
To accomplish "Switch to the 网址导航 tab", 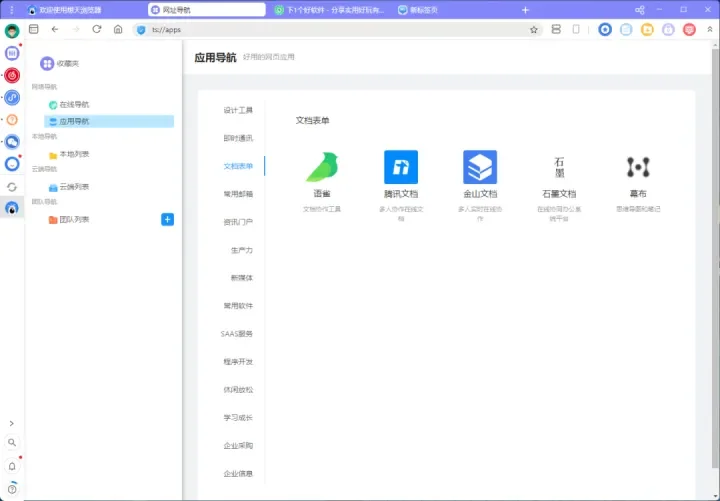I will [x=207, y=10].
